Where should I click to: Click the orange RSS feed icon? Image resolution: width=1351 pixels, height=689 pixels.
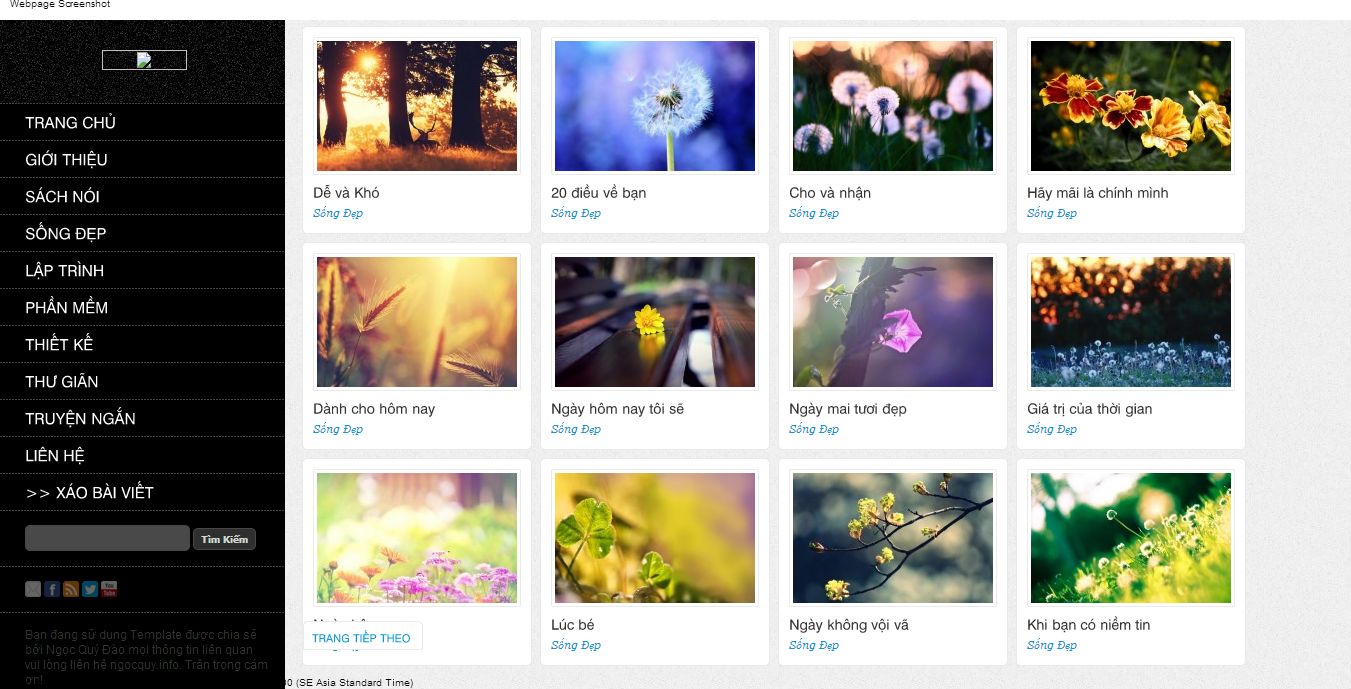[71, 589]
